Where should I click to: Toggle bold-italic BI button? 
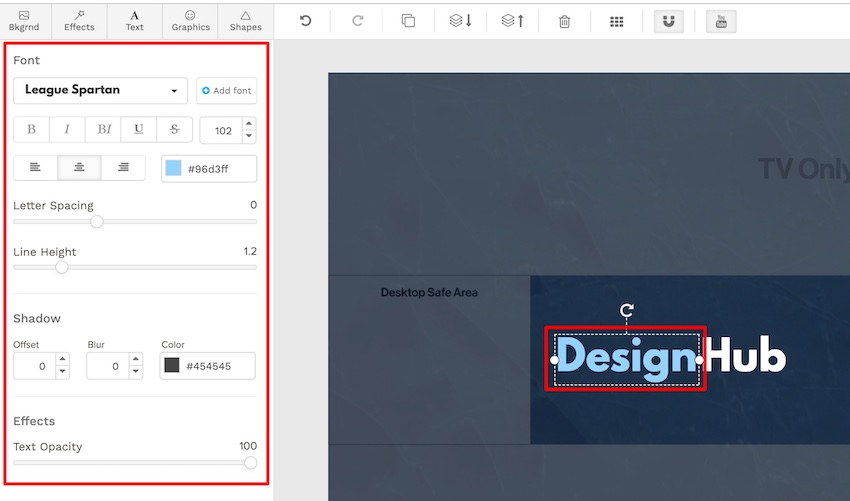(x=103, y=129)
